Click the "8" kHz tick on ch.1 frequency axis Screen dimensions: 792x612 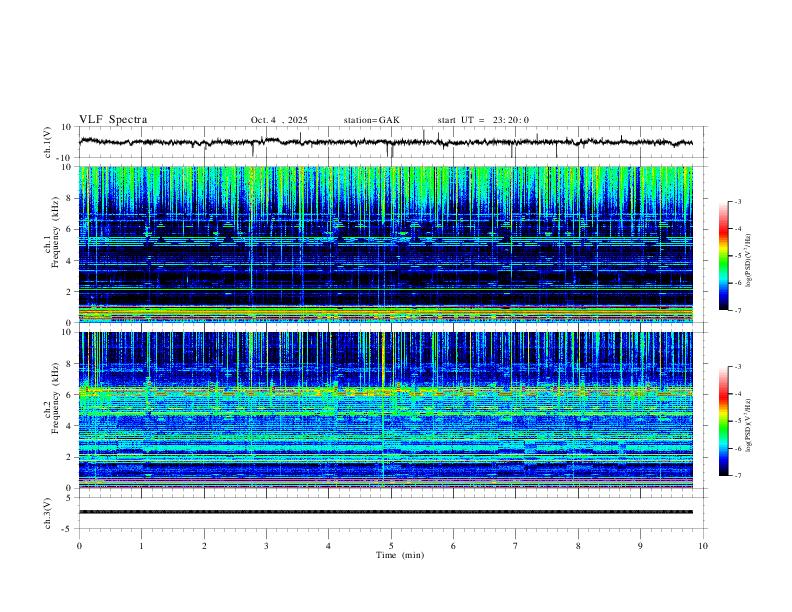pos(69,198)
